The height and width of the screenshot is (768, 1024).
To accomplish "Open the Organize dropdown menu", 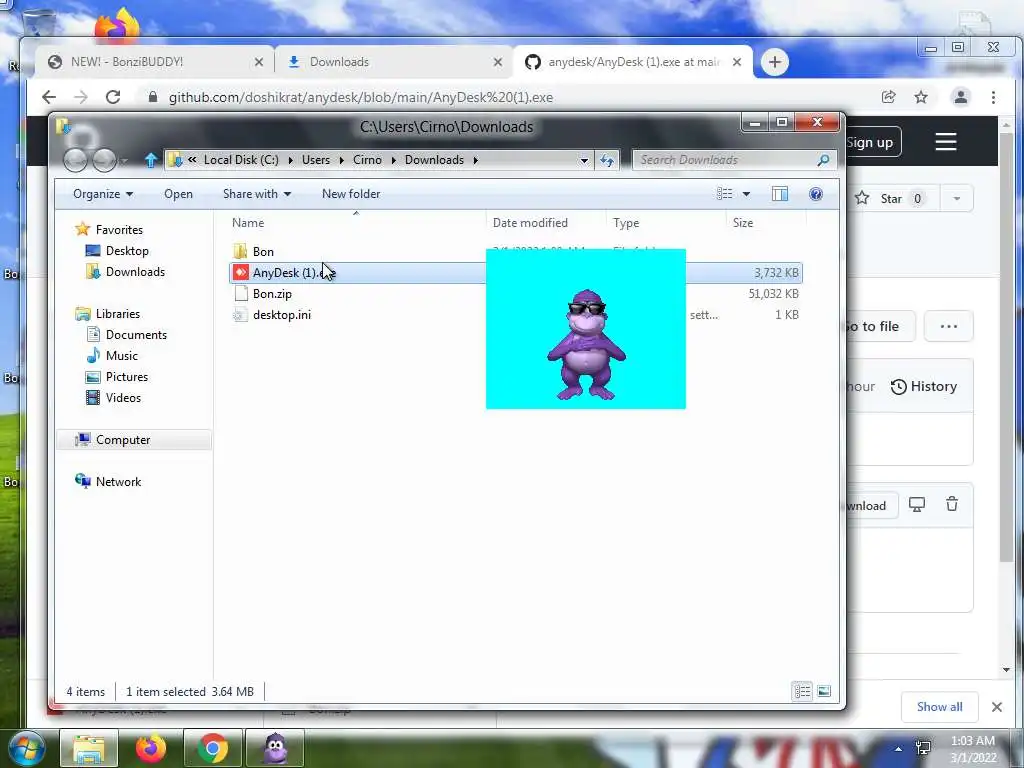I will click(103, 194).
